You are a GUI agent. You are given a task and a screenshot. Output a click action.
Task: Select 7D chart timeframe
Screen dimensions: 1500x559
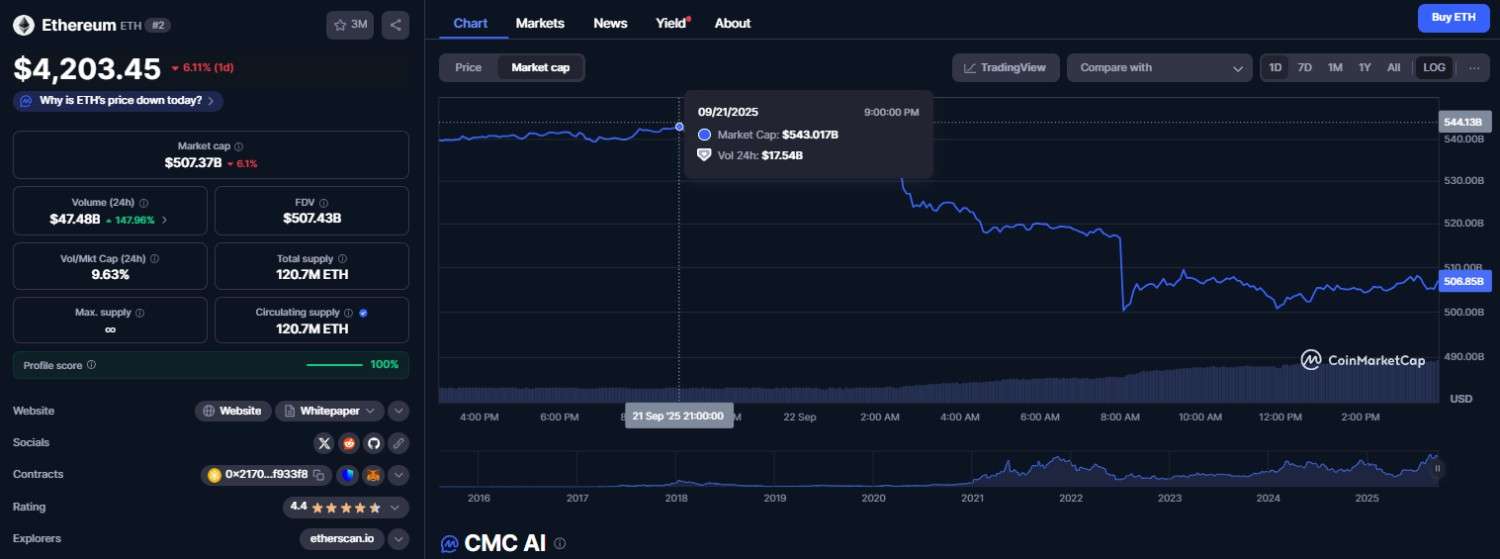click(x=1304, y=68)
